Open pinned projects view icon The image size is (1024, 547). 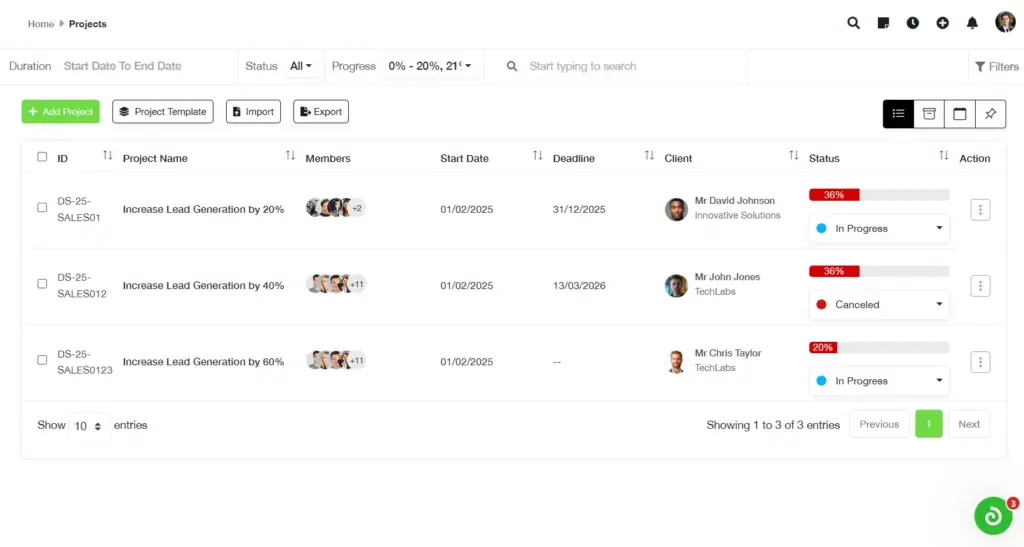click(x=990, y=114)
